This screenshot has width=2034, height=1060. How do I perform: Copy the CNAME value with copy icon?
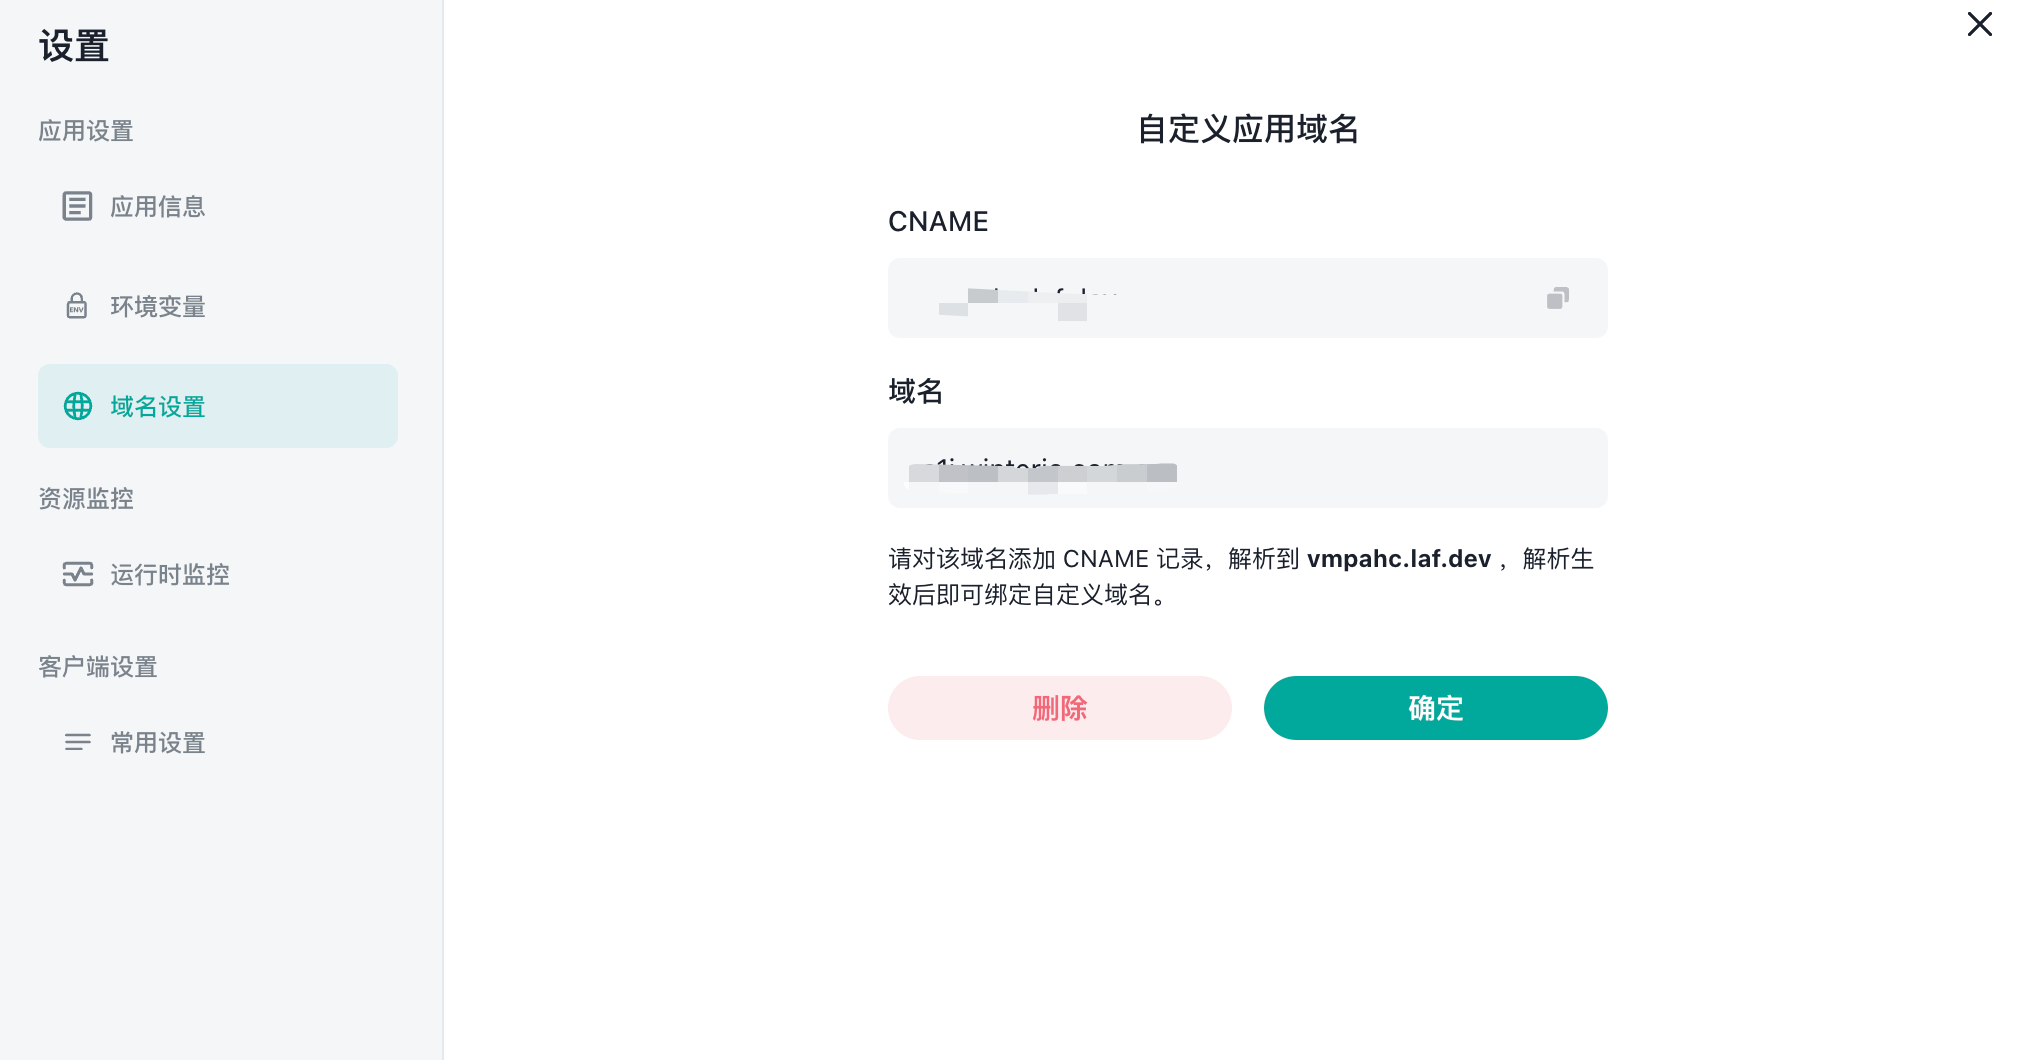[1557, 298]
